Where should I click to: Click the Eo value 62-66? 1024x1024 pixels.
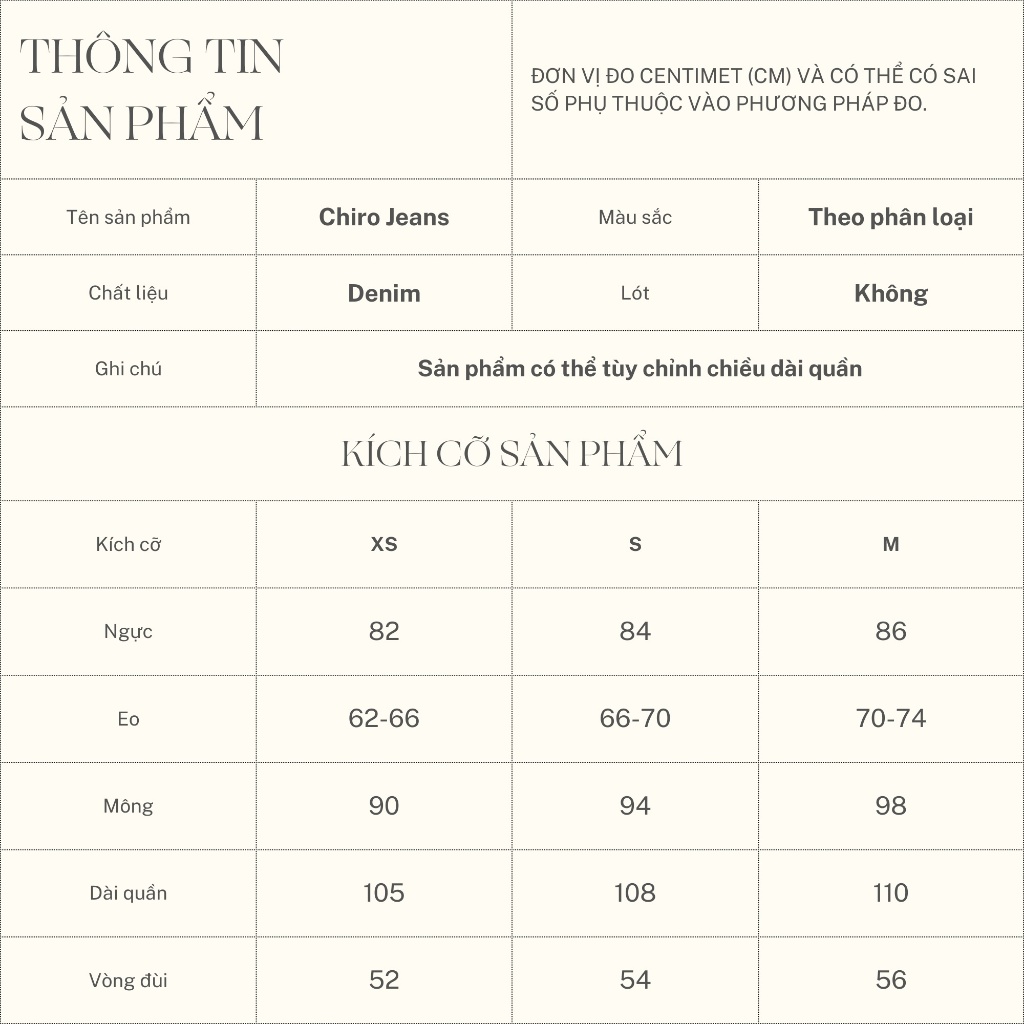(384, 718)
